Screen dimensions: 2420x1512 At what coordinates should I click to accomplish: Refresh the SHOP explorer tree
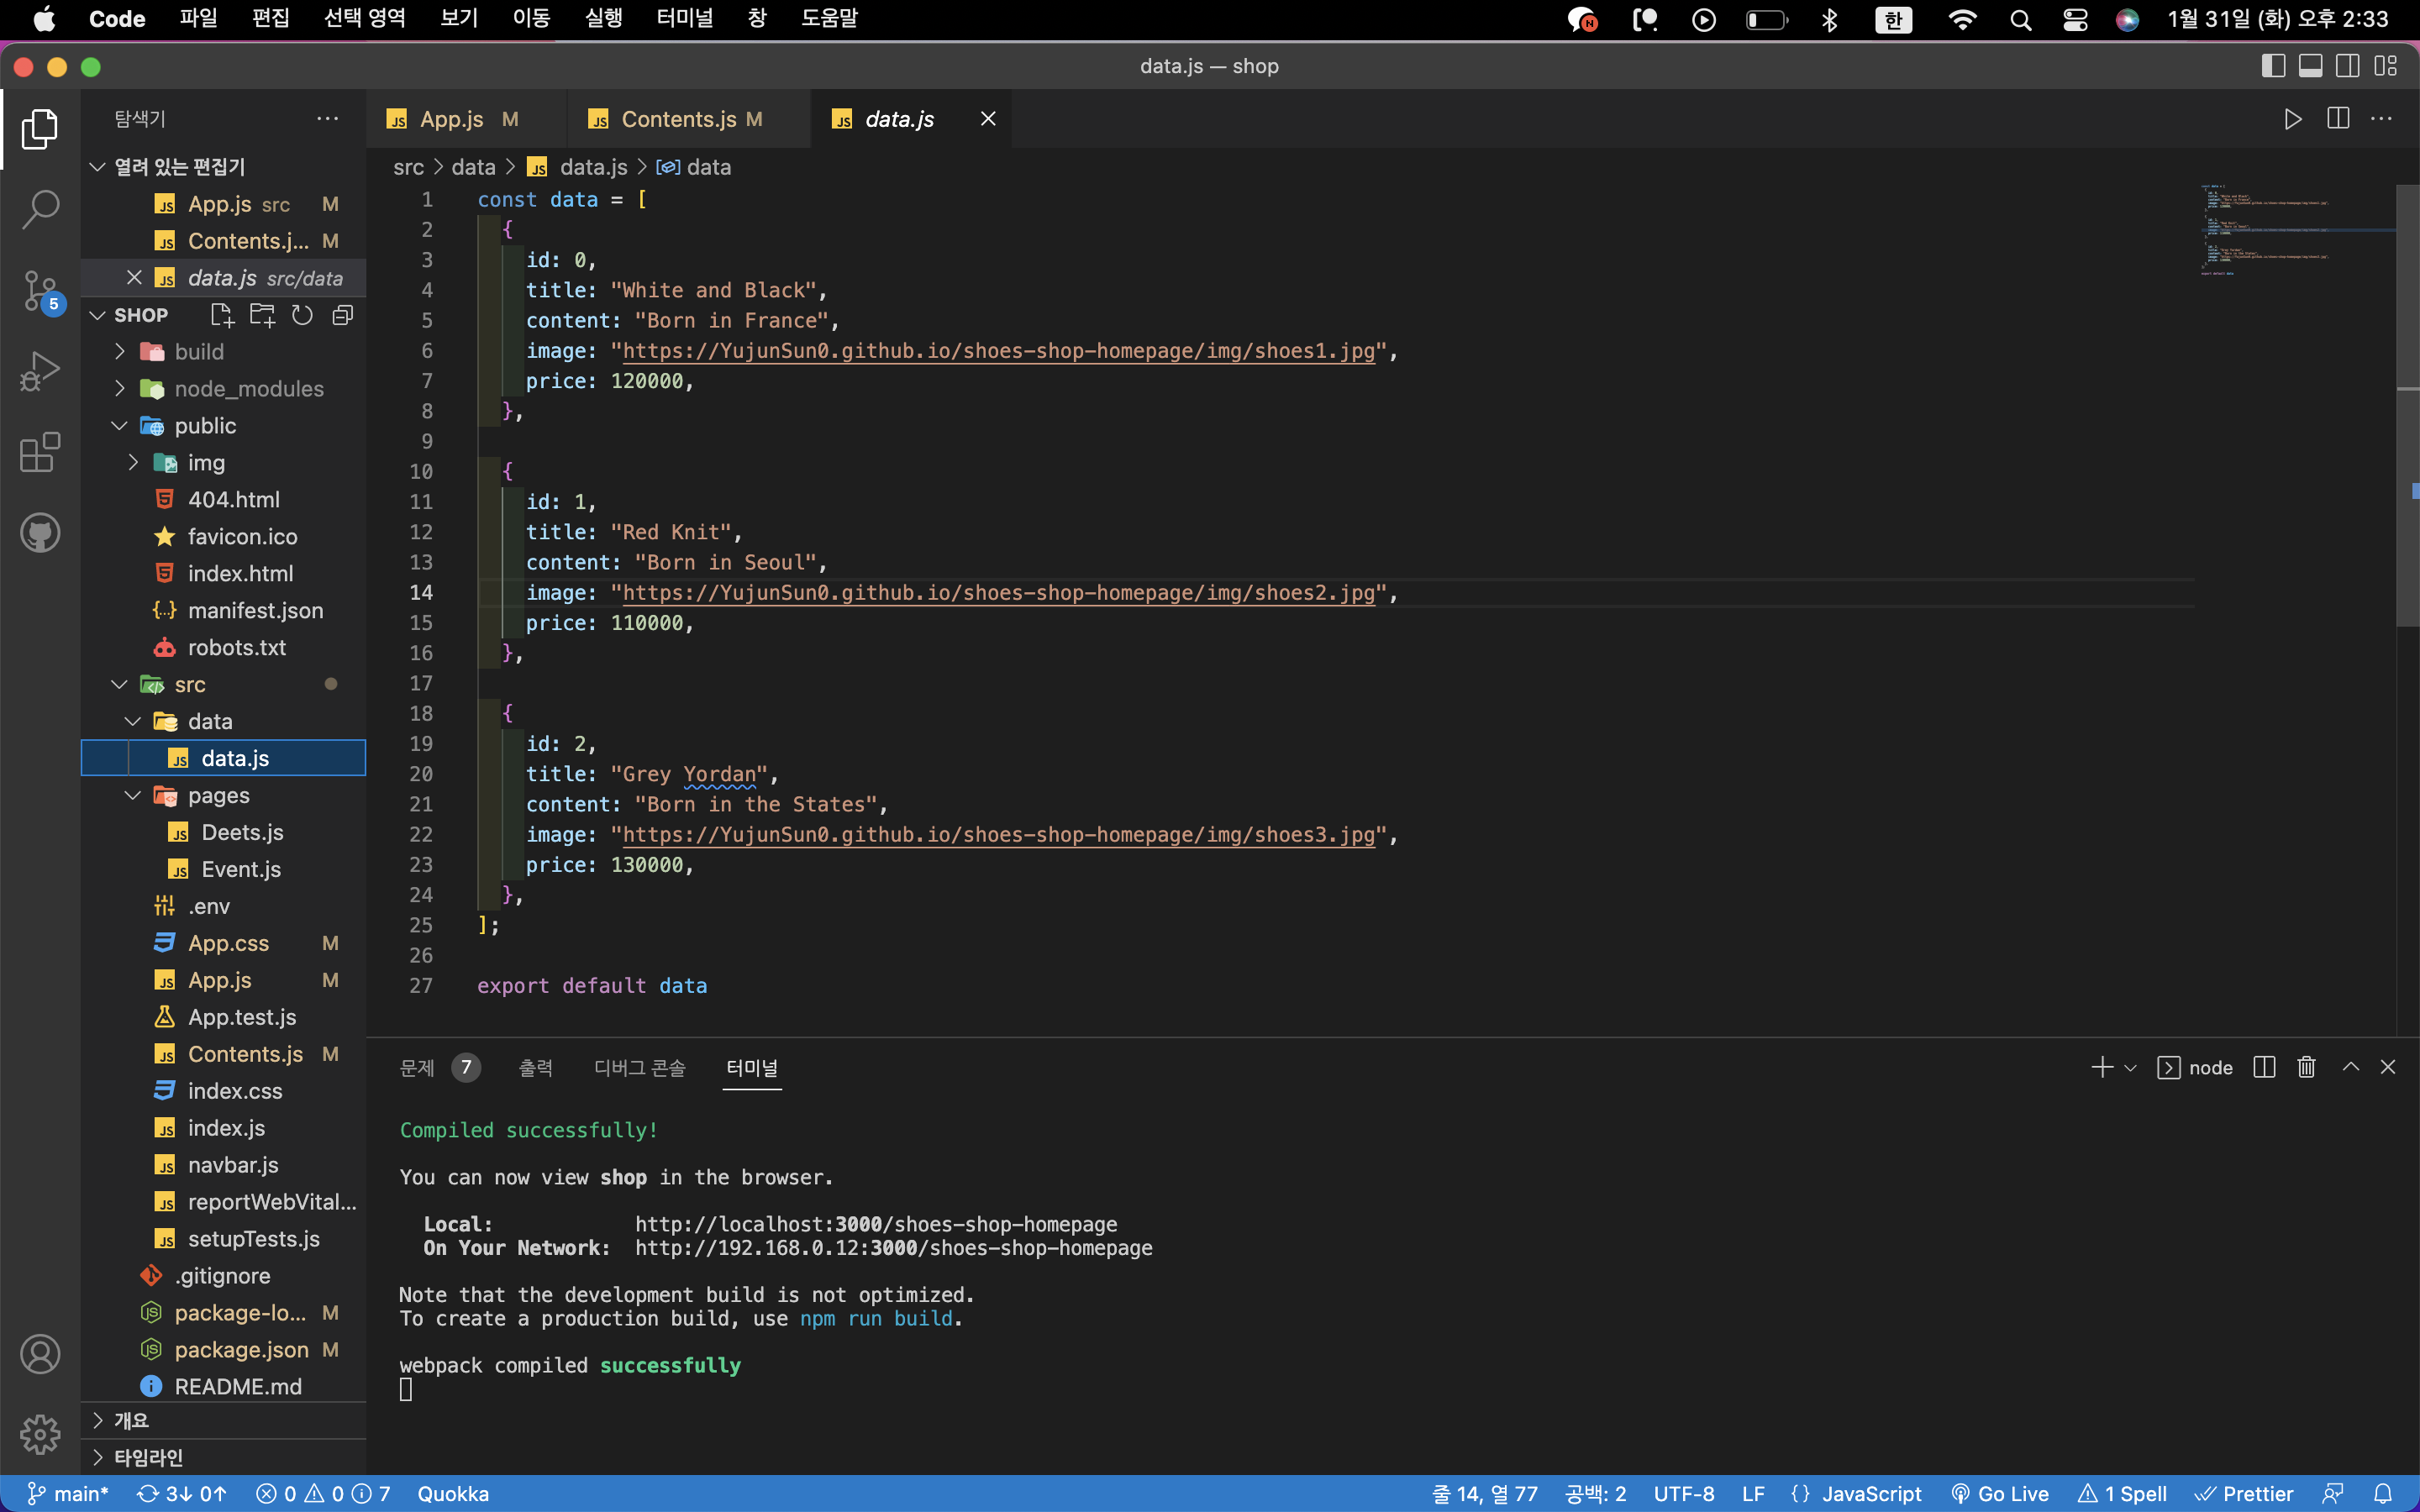(302, 315)
